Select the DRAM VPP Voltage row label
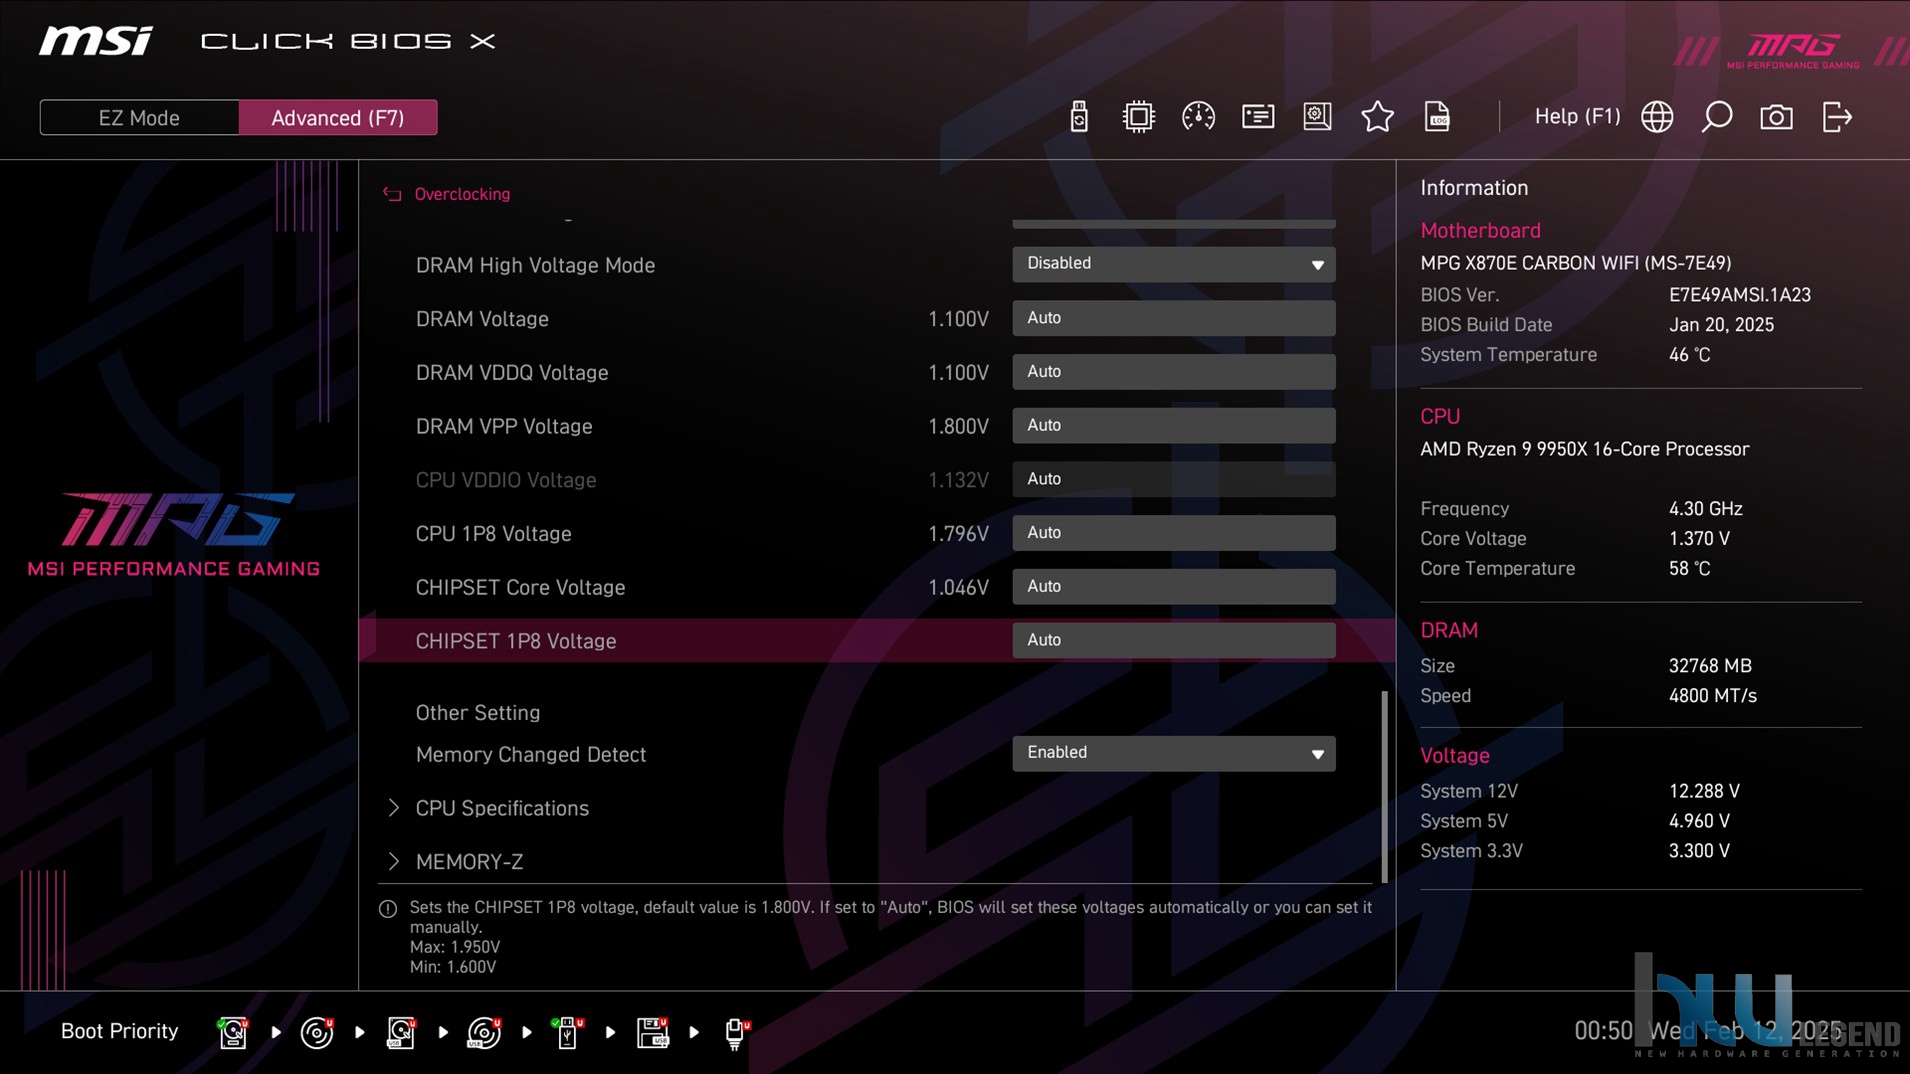The image size is (1910, 1074). click(504, 427)
